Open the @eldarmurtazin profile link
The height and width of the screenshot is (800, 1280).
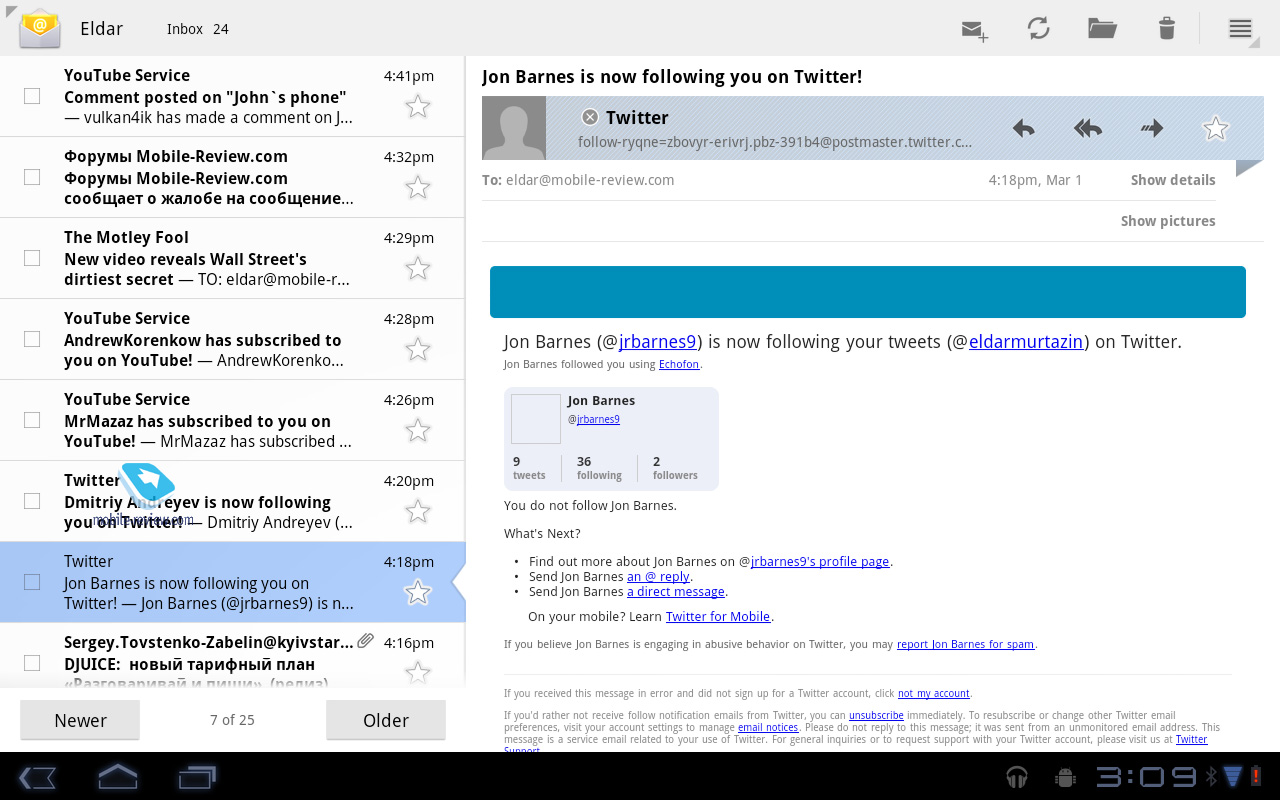click(x=1026, y=342)
